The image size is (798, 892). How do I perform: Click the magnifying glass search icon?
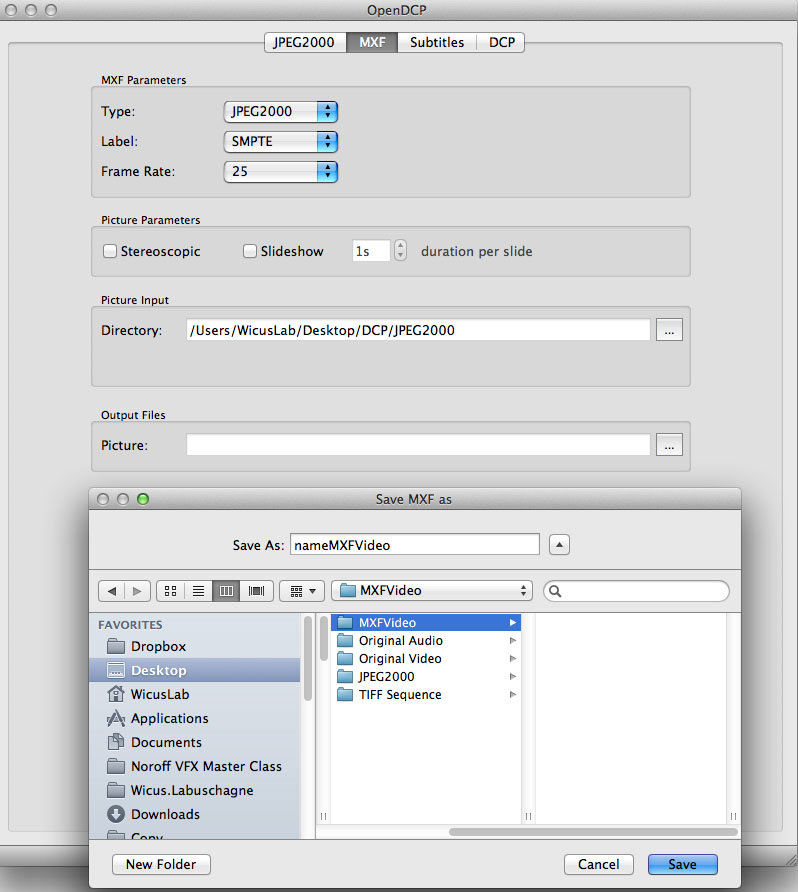(x=555, y=591)
